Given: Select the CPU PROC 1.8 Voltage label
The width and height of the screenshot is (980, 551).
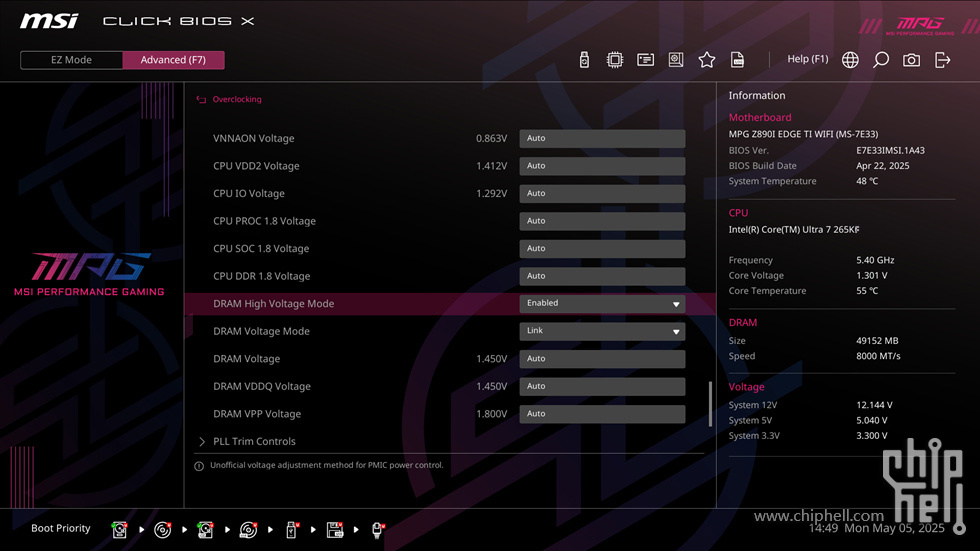Looking at the screenshot, I should (264, 221).
